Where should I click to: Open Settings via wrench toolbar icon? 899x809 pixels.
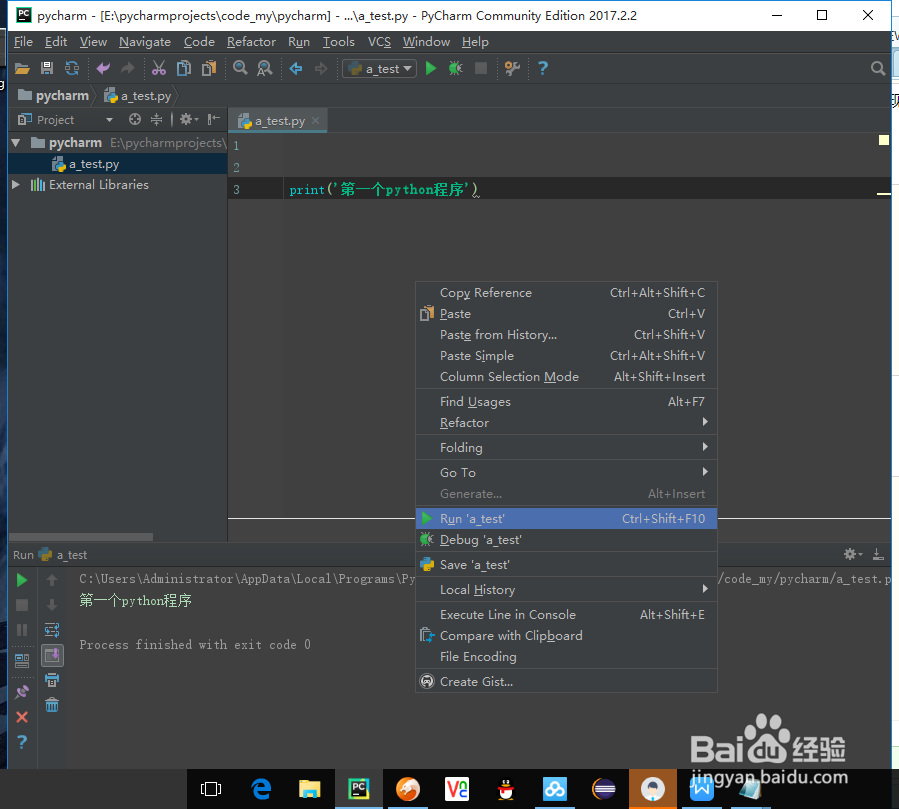pyautogui.click(x=511, y=69)
